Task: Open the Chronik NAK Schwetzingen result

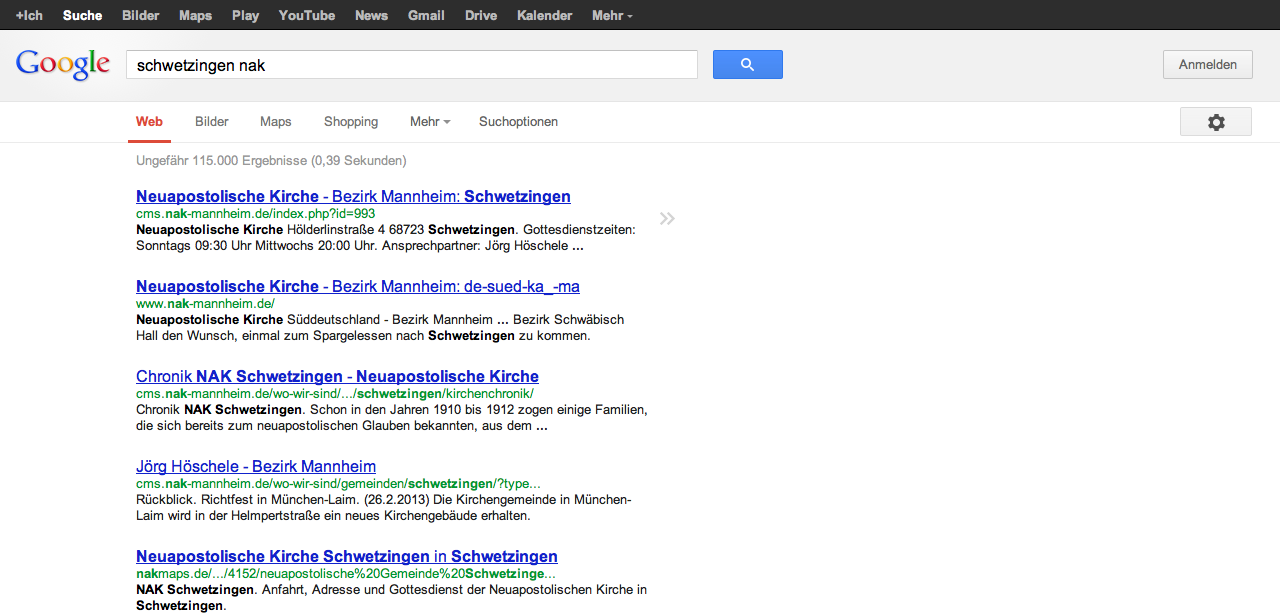Action: pyautogui.click(x=337, y=377)
